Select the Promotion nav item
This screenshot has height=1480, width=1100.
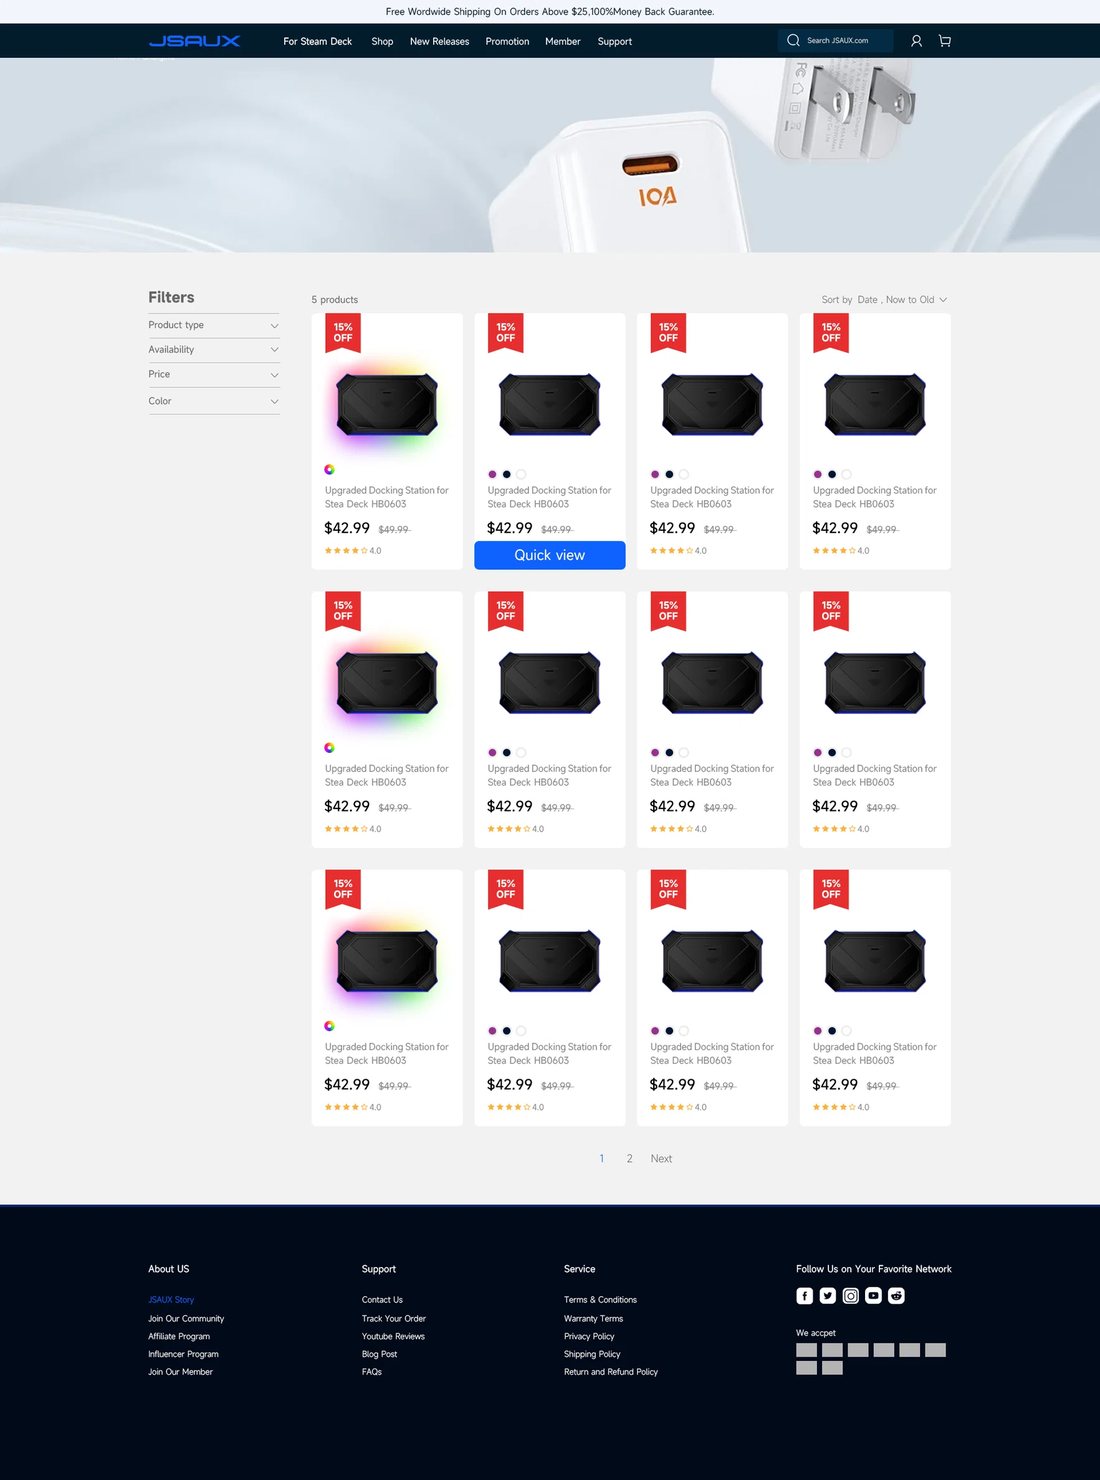pyautogui.click(x=507, y=42)
